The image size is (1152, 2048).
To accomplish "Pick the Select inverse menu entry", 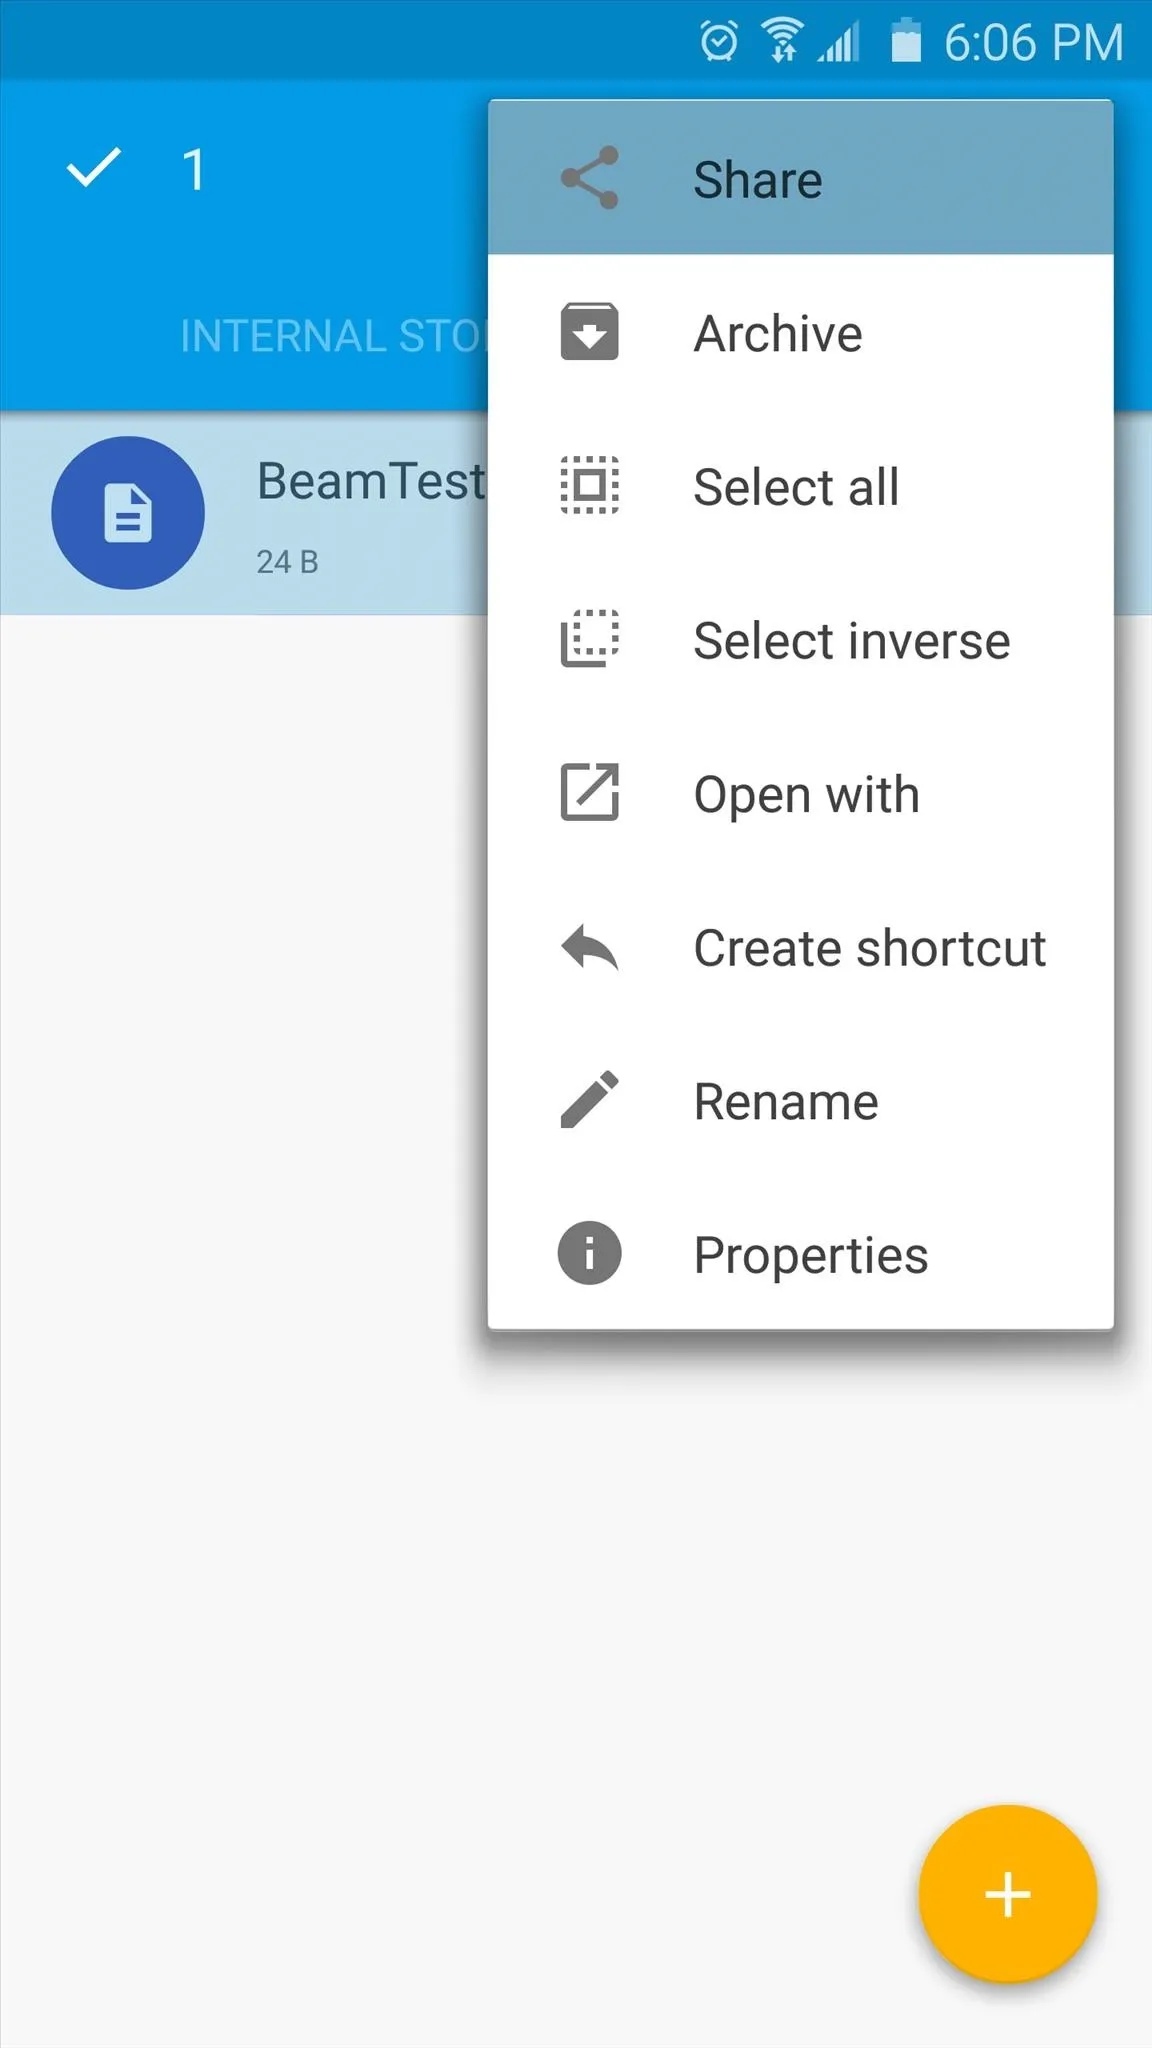I will tap(801, 640).
